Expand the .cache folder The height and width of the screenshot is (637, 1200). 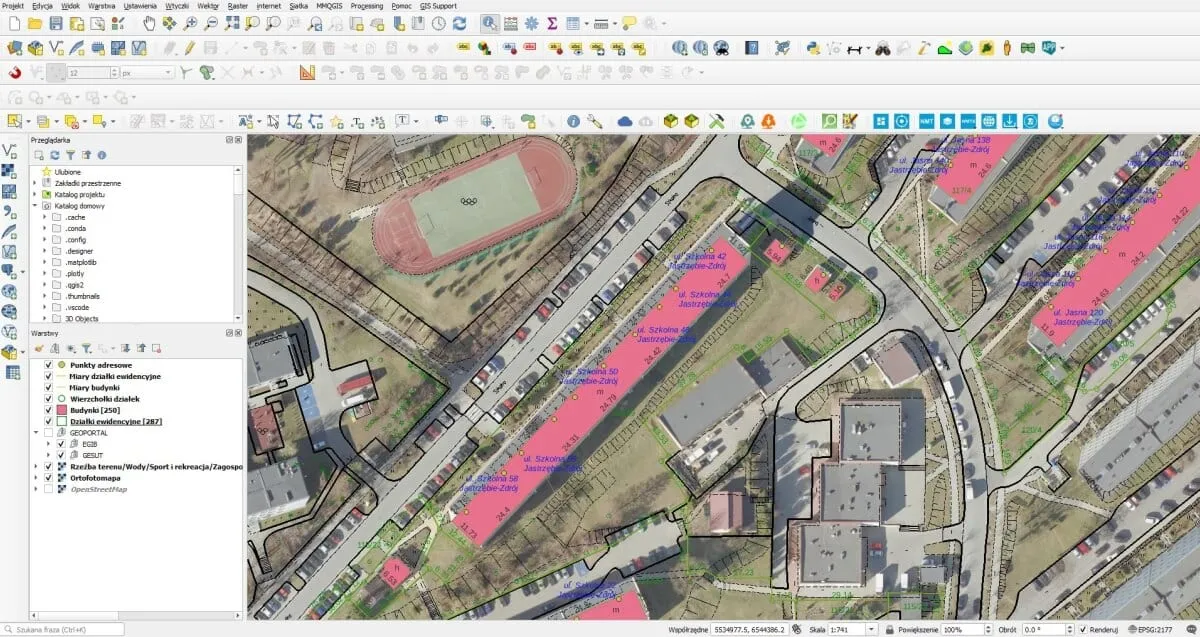coord(45,217)
